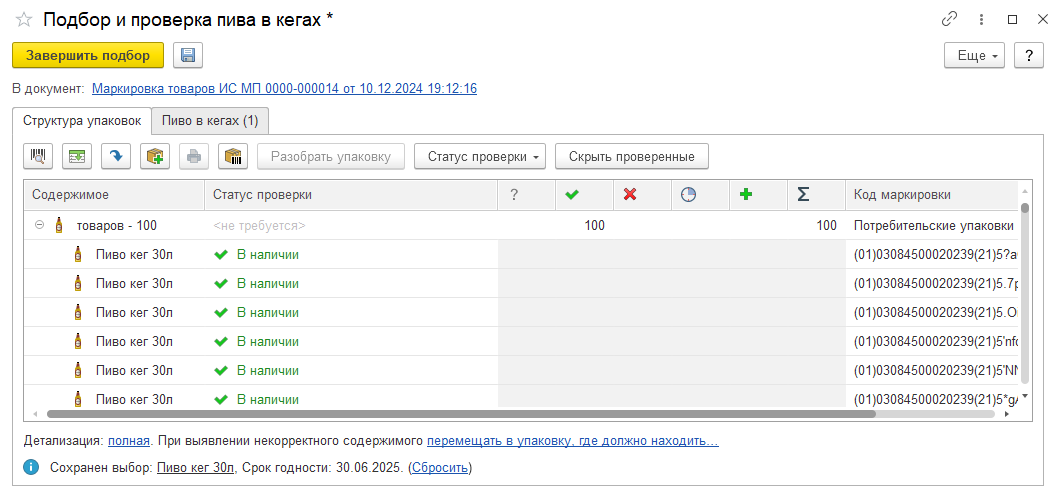Click green check in row with code 5.7p
1059x497 pixels.
tap(220, 284)
